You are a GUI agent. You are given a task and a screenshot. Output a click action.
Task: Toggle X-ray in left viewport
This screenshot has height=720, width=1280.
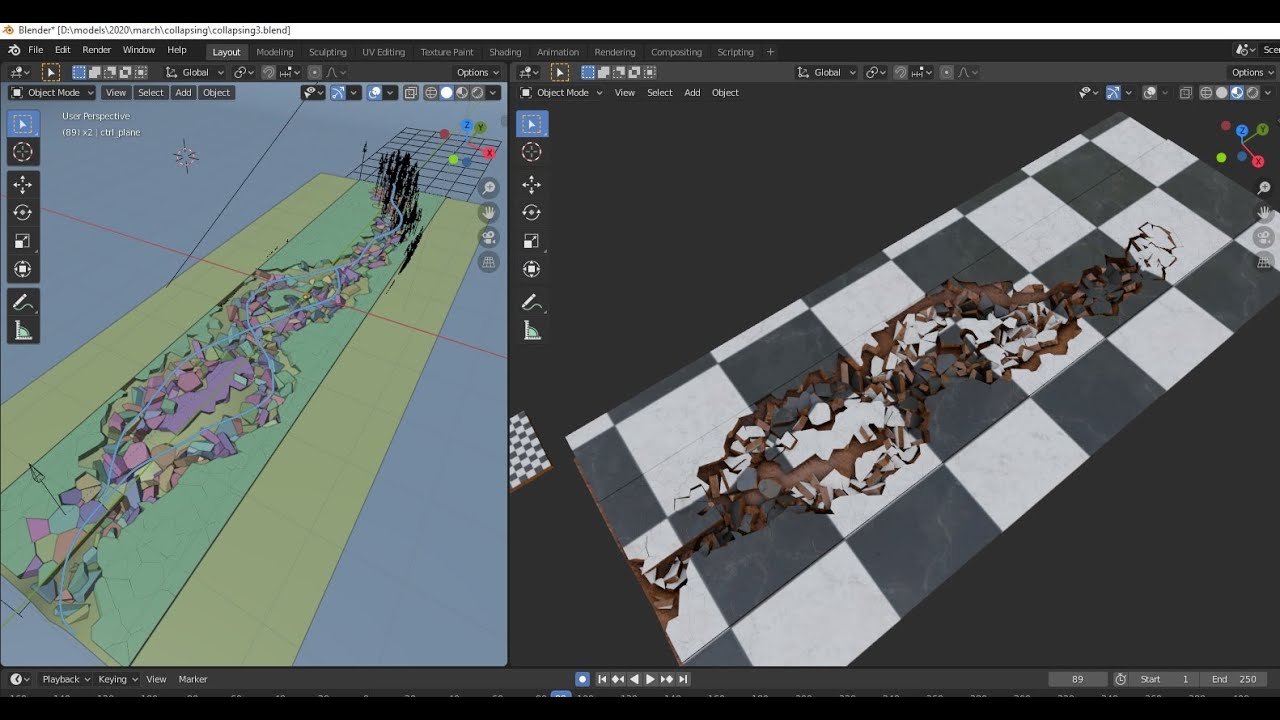coord(411,92)
